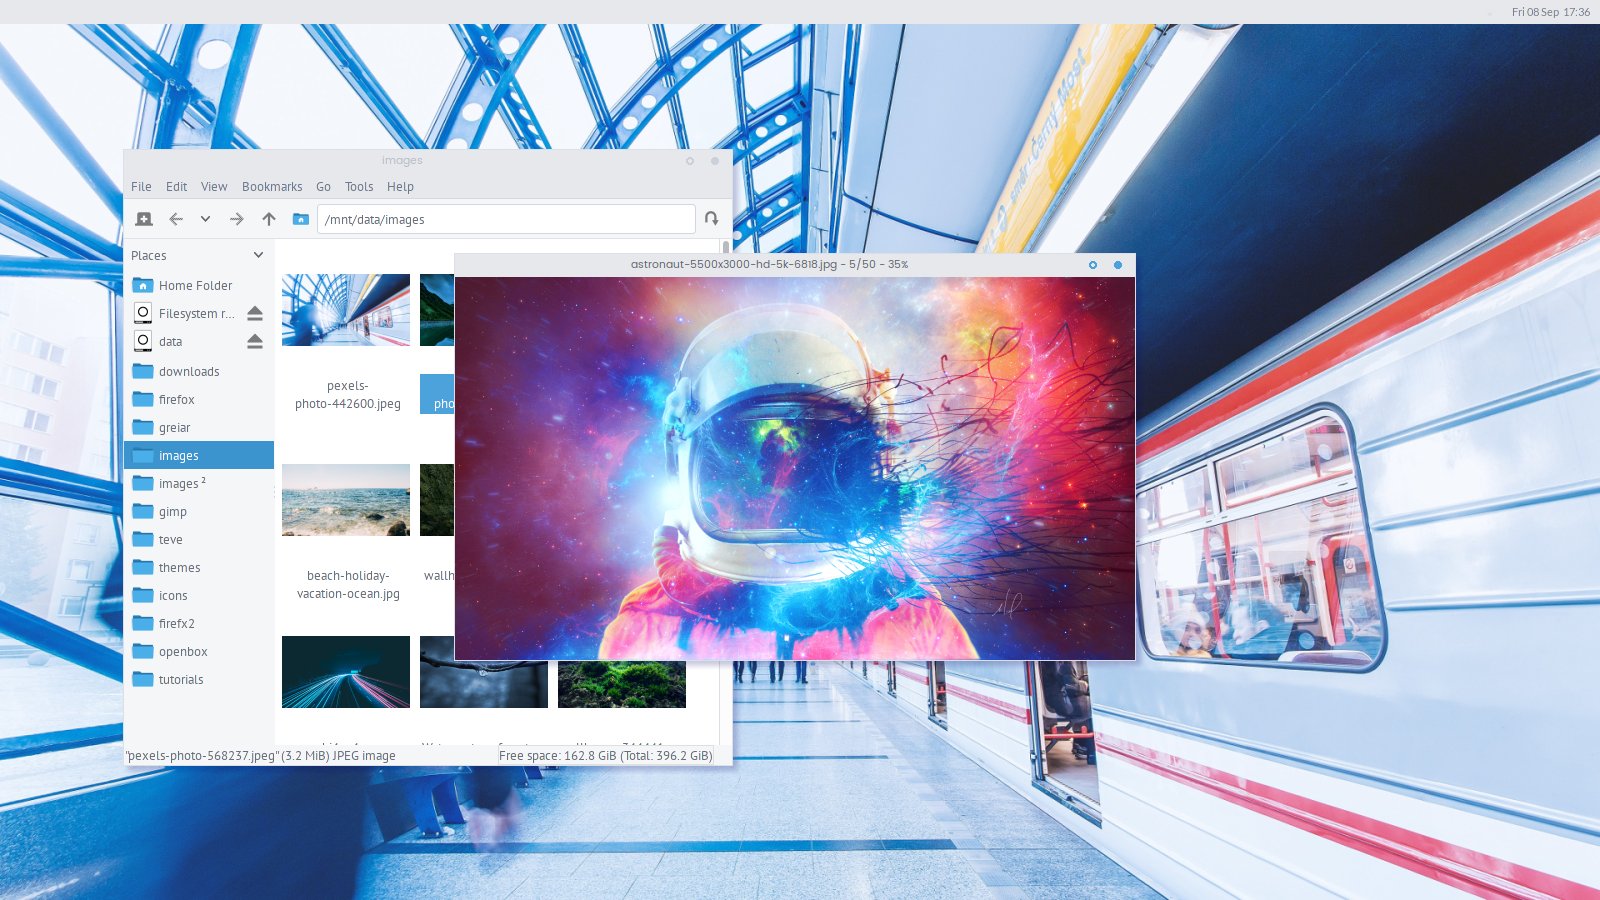Select Home Folder in Places
Image resolution: width=1600 pixels, height=900 pixels.
pos(199,286)
